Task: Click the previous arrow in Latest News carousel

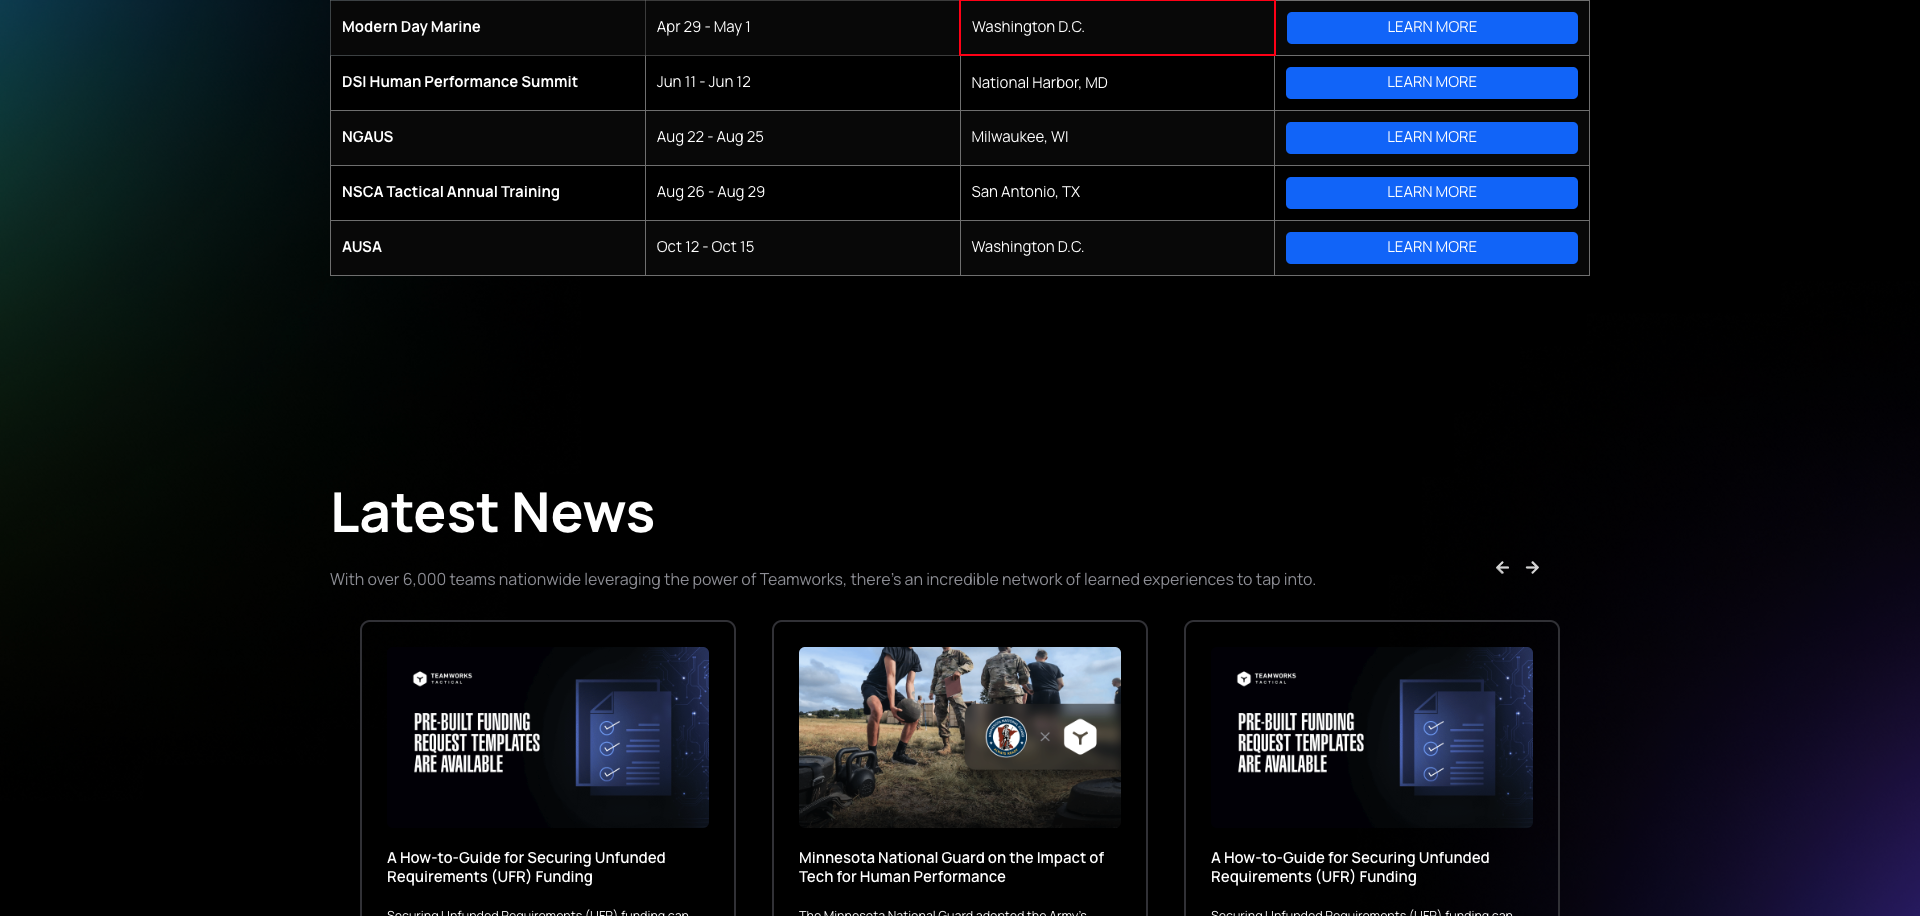Action: [x=1502, y=567]
